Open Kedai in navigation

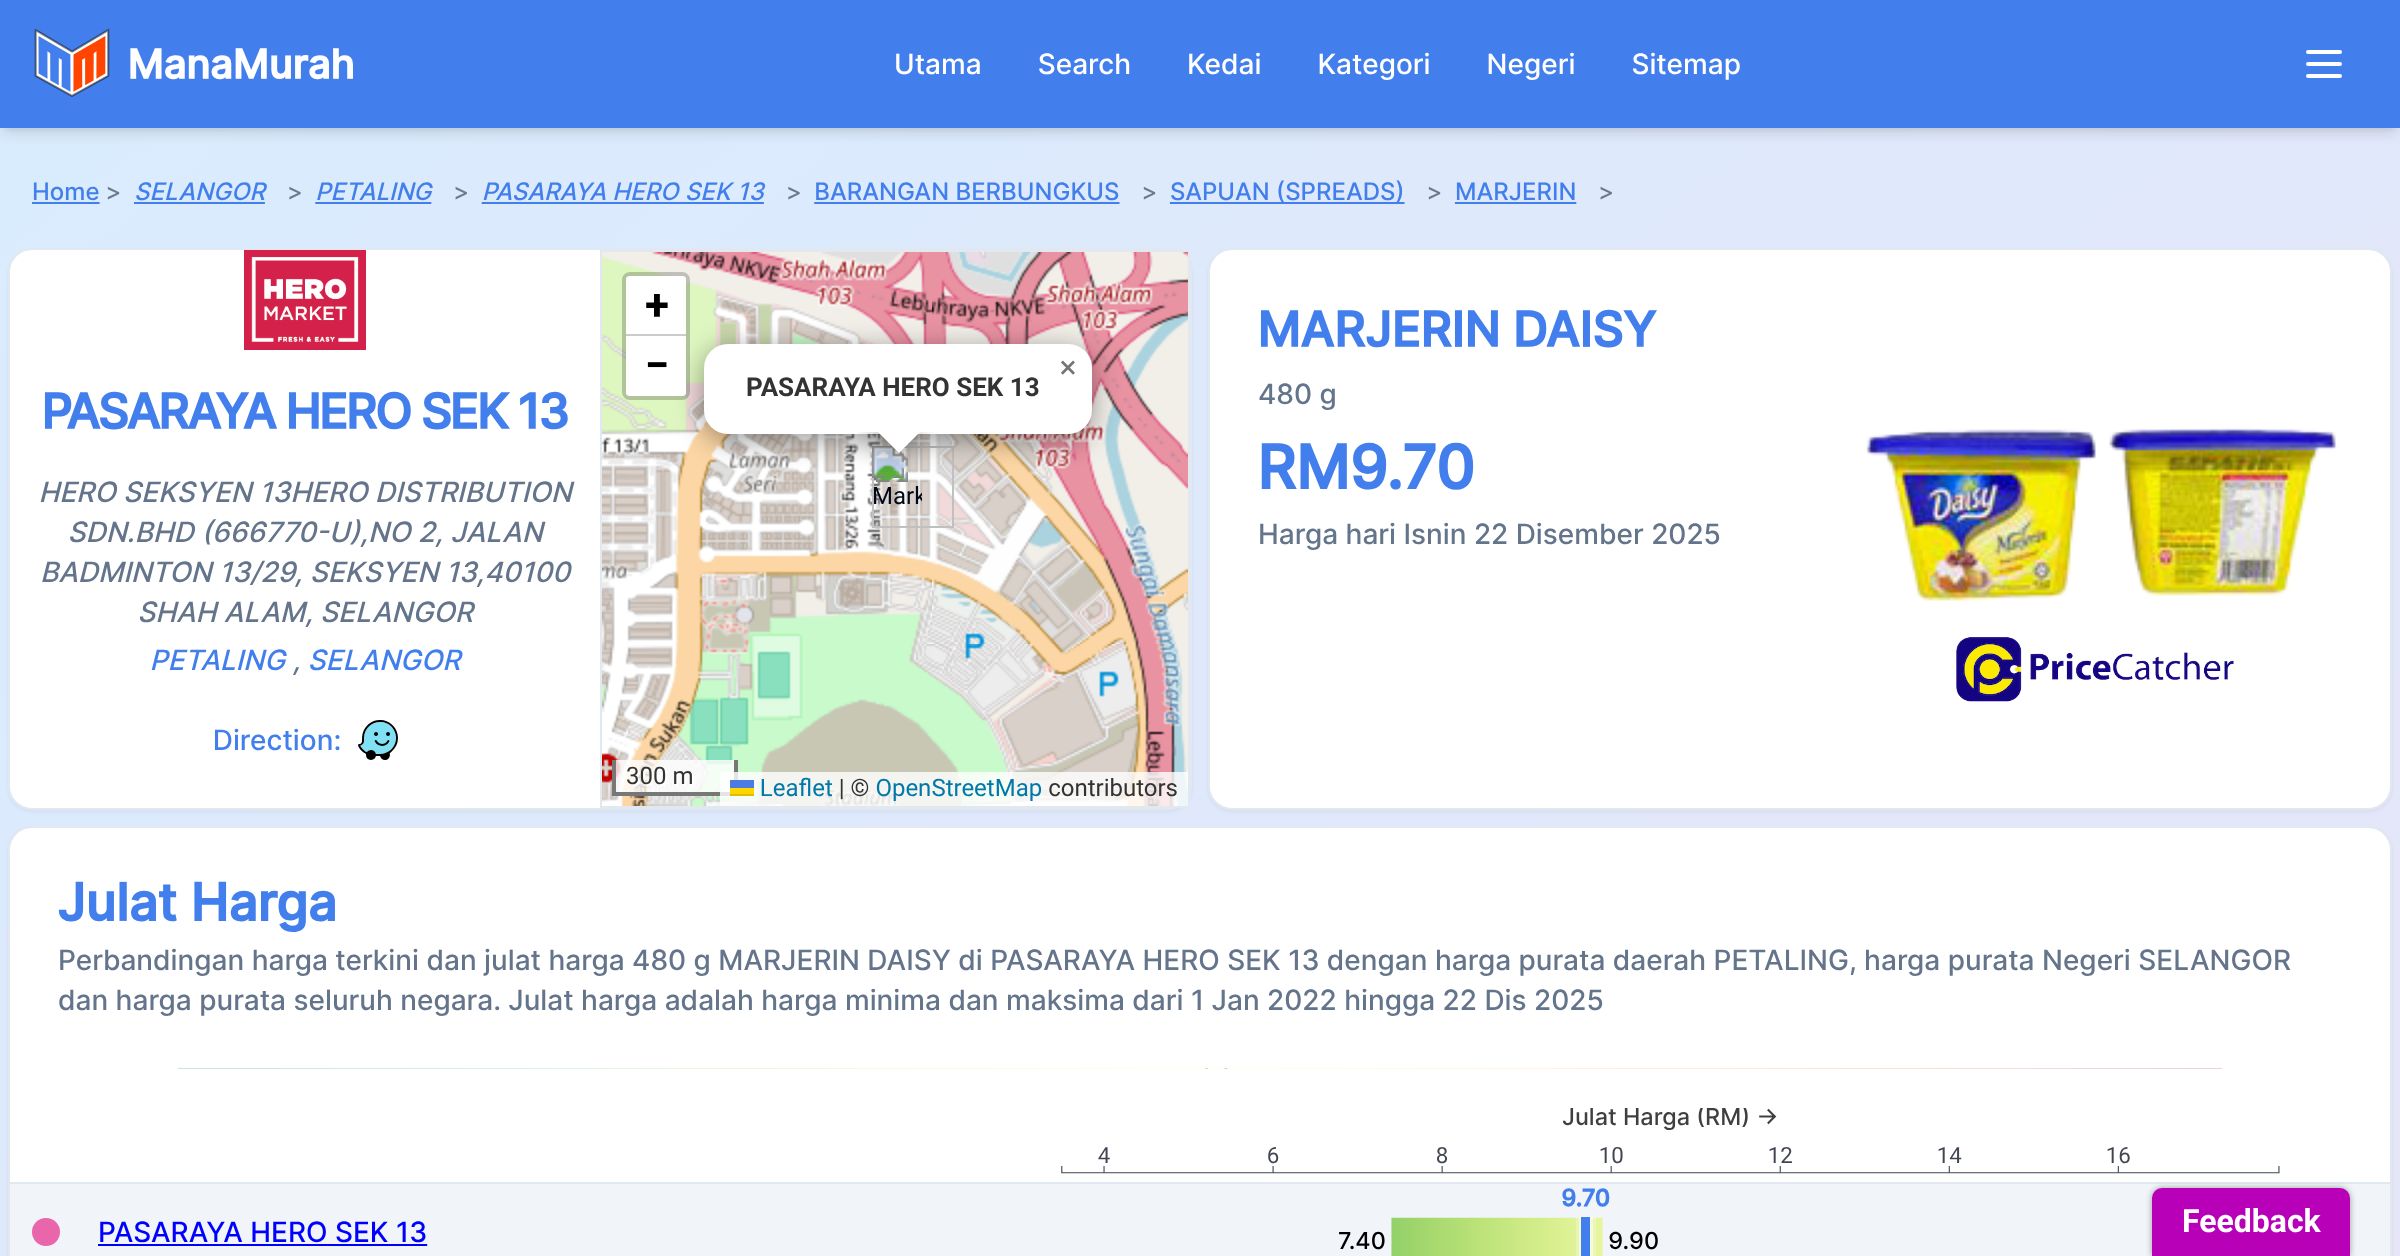[1223, 64]
